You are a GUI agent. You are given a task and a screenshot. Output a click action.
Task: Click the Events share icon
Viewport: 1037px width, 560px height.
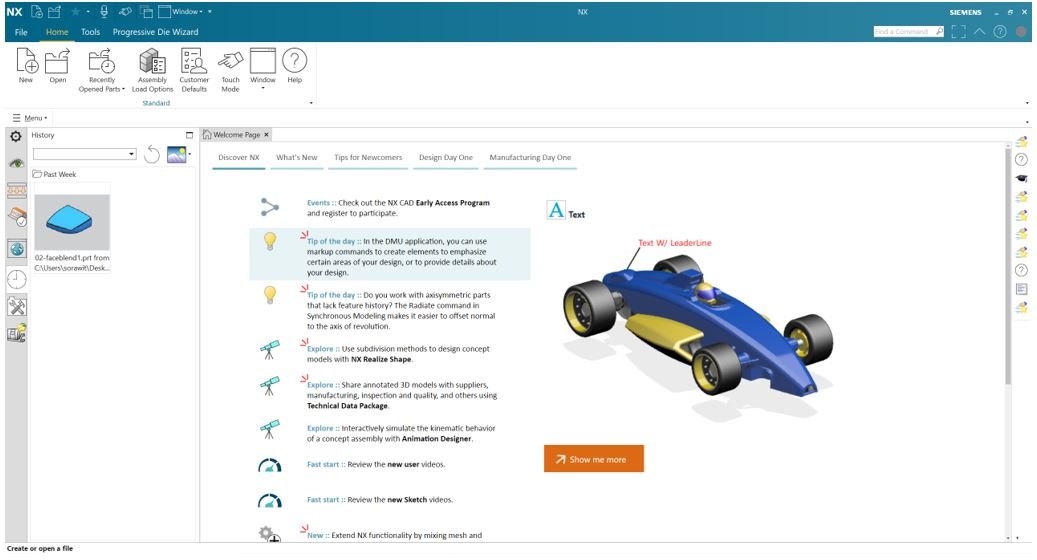point(269,207)
